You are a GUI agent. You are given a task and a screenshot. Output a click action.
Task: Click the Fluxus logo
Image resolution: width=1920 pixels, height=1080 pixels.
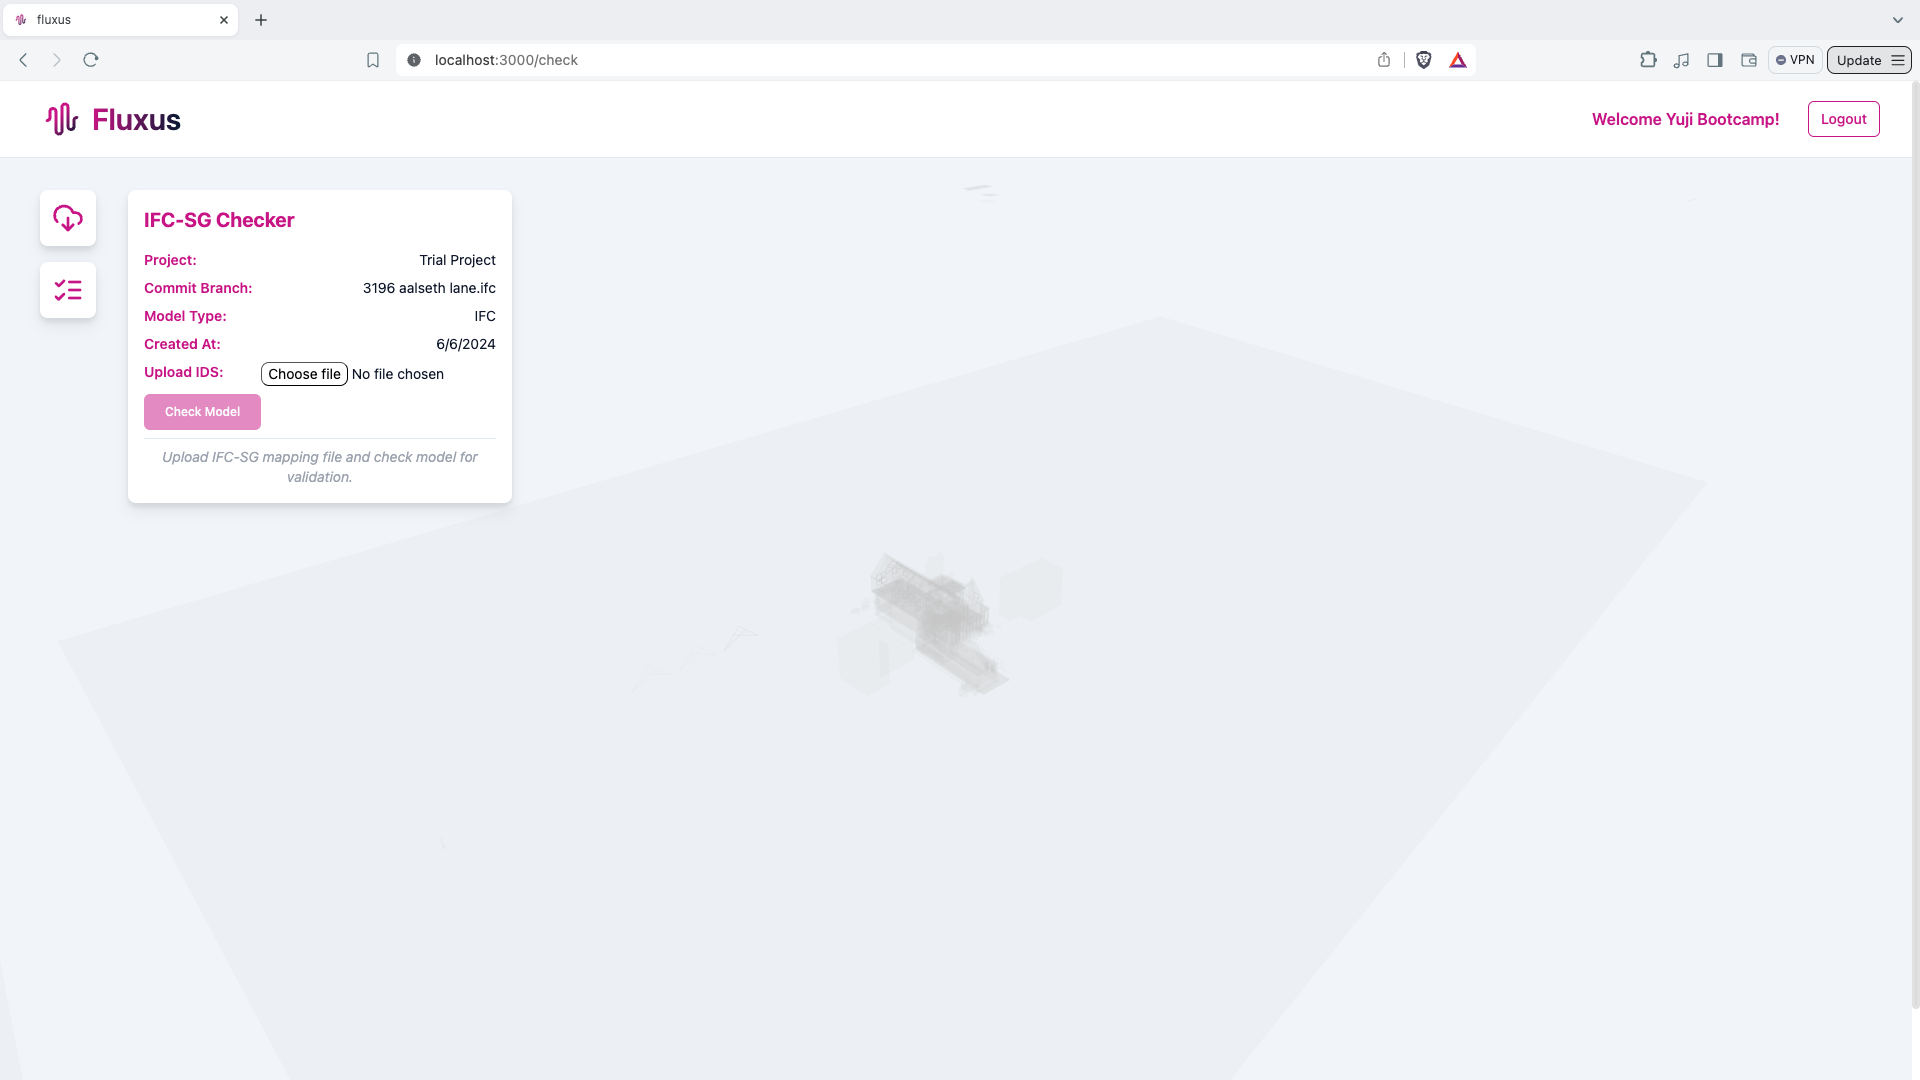click(113, 119)
